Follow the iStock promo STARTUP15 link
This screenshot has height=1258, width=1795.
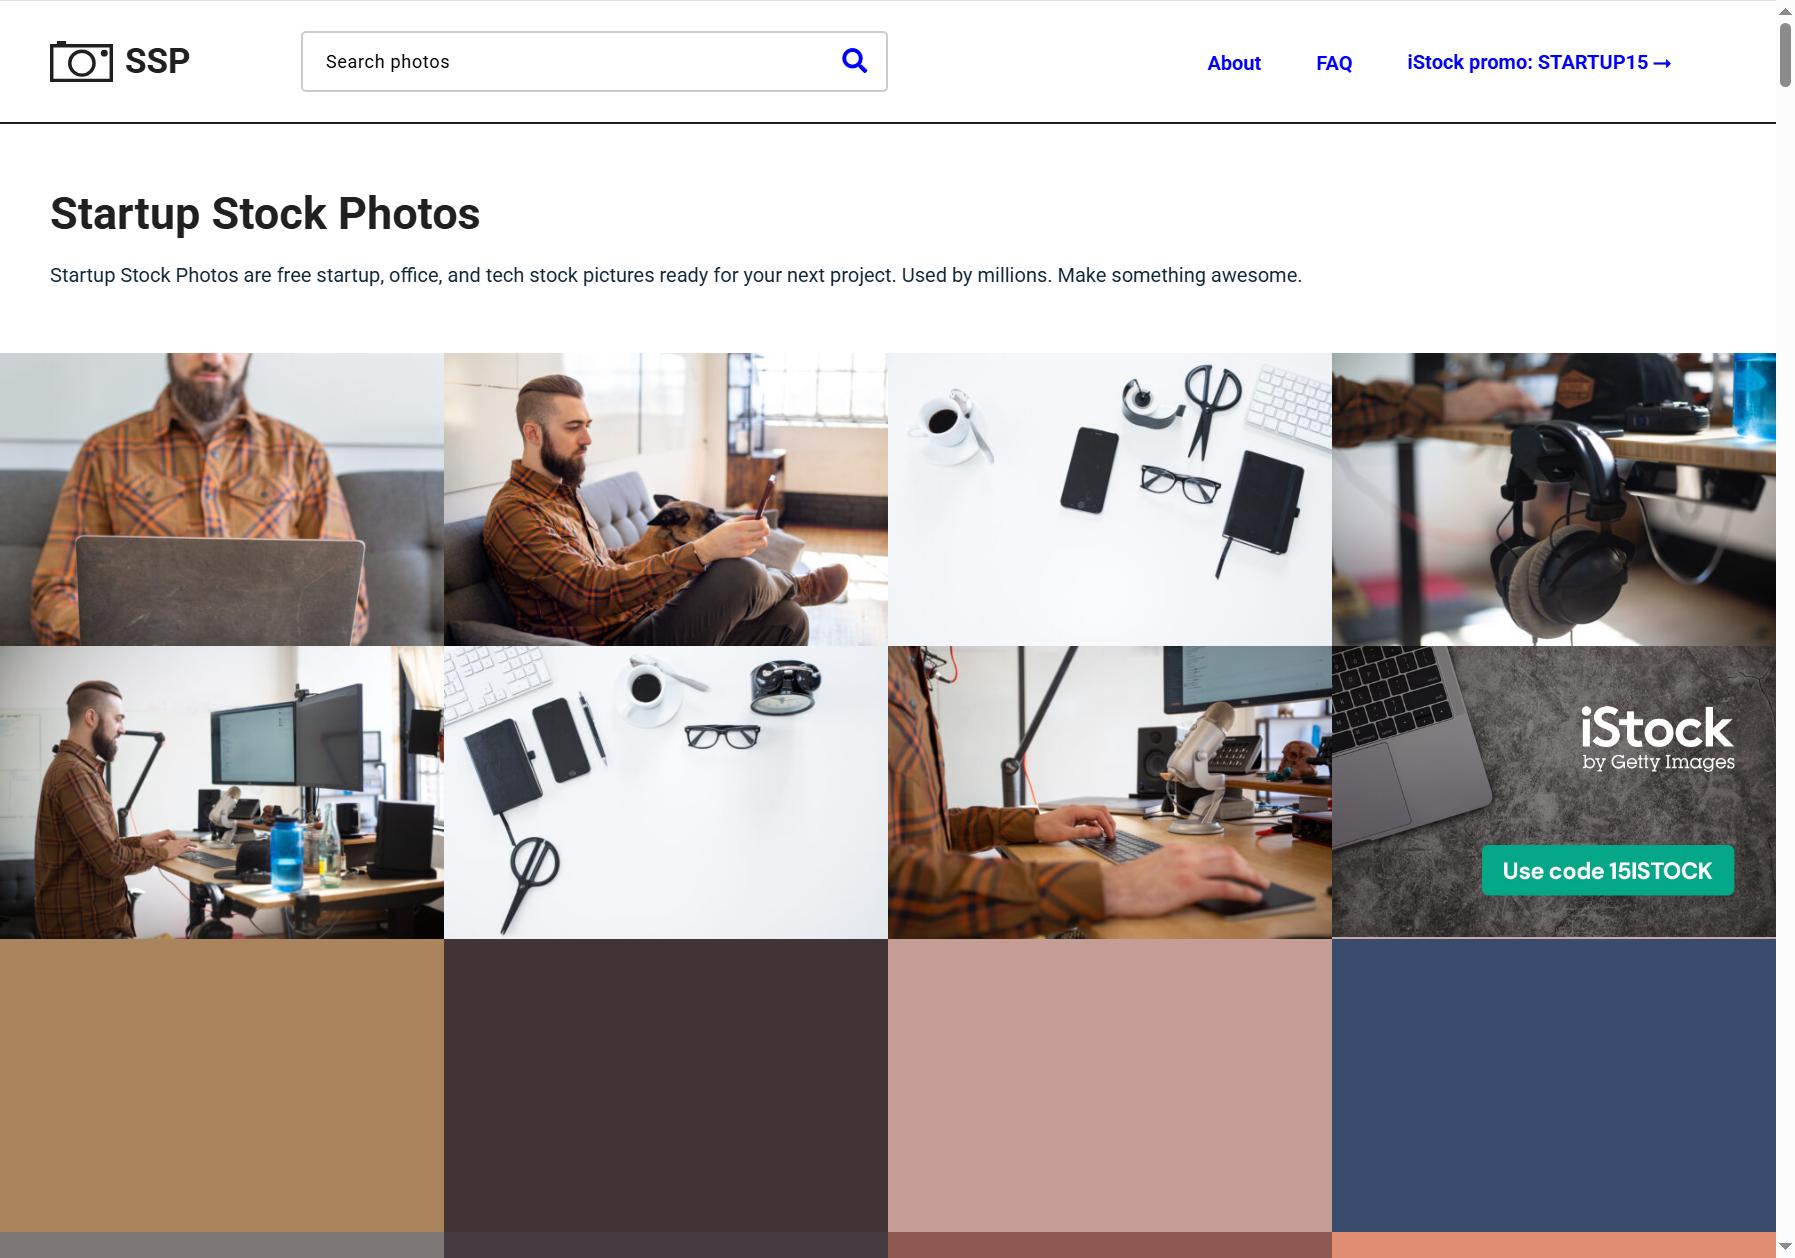(1539, 62)
